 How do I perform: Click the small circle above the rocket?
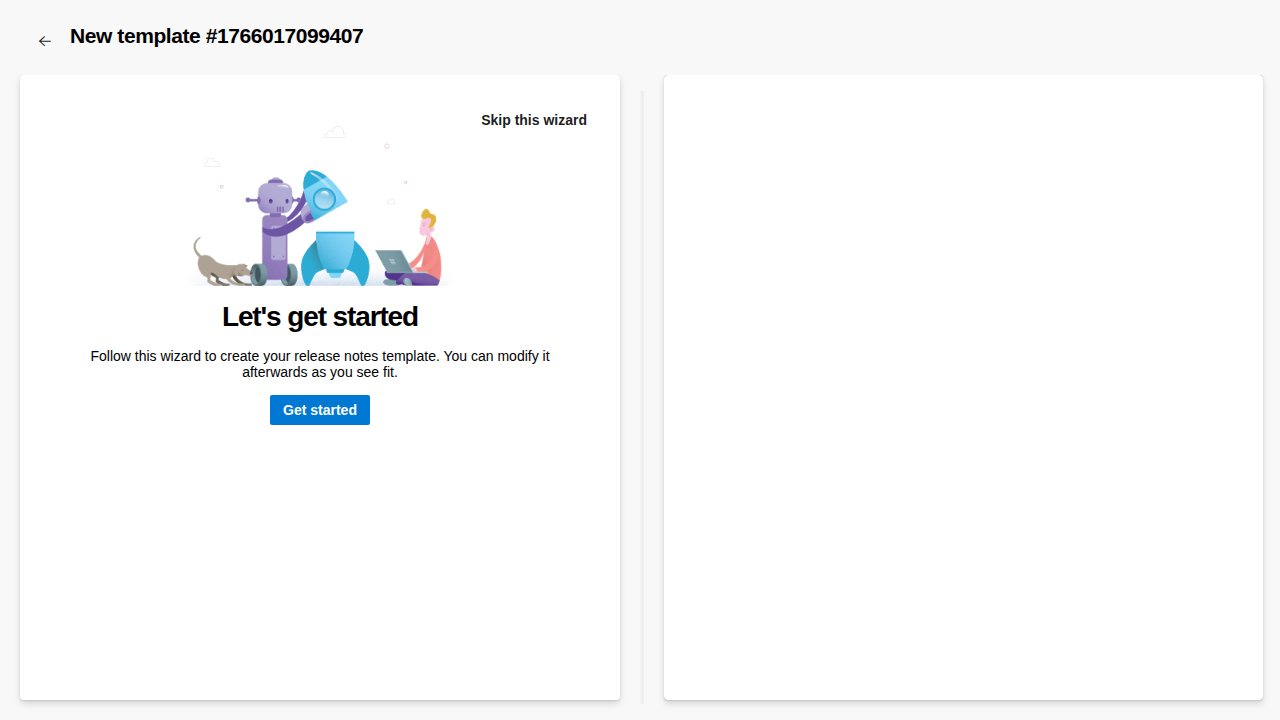(387, 146)
